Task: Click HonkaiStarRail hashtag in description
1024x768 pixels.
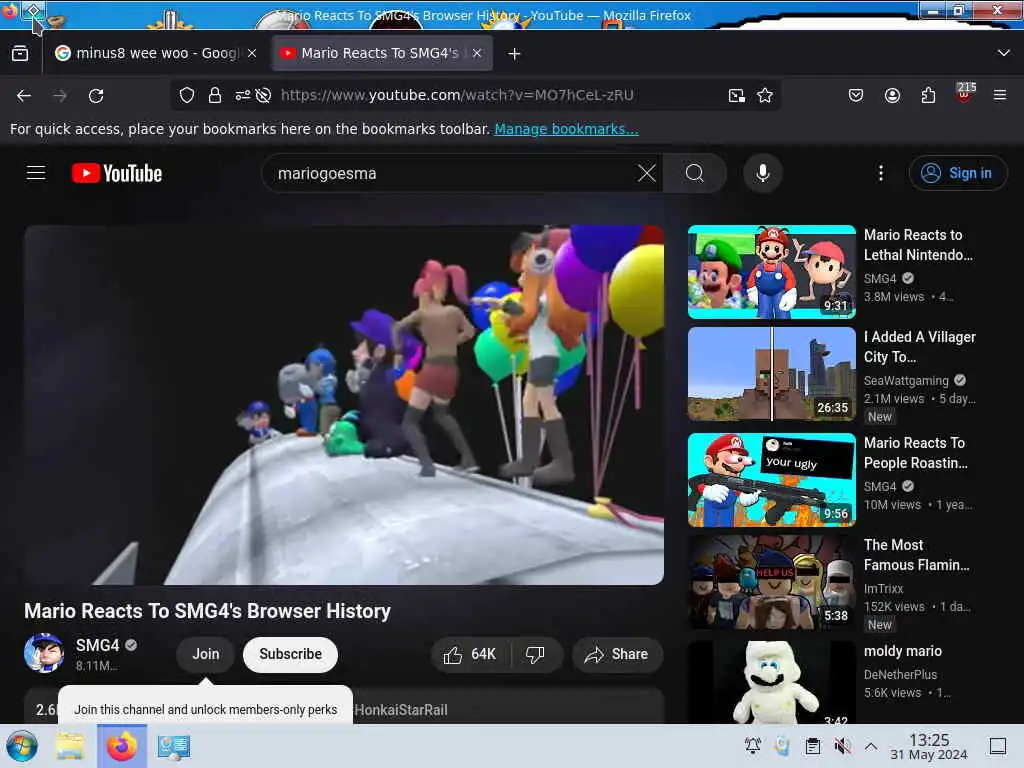Action: coord(400,710)
